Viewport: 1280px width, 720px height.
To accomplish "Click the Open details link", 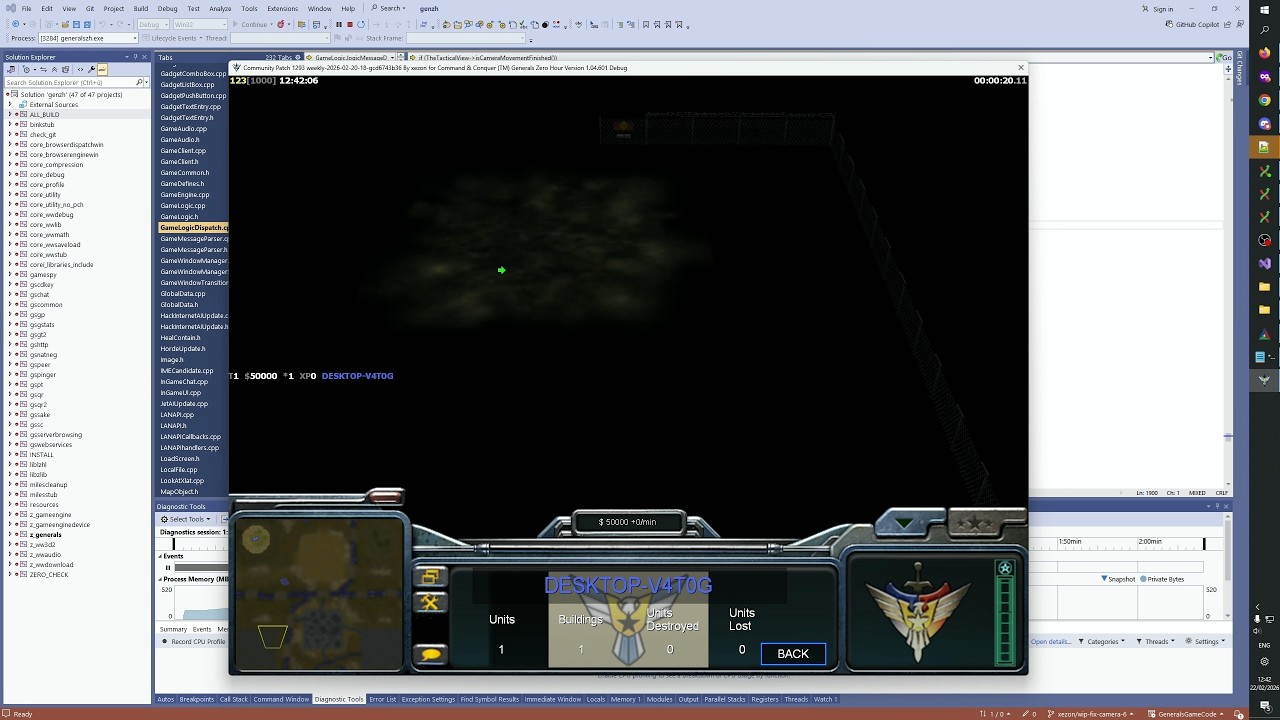I will pyautogui.click(x=1050, y=641).
